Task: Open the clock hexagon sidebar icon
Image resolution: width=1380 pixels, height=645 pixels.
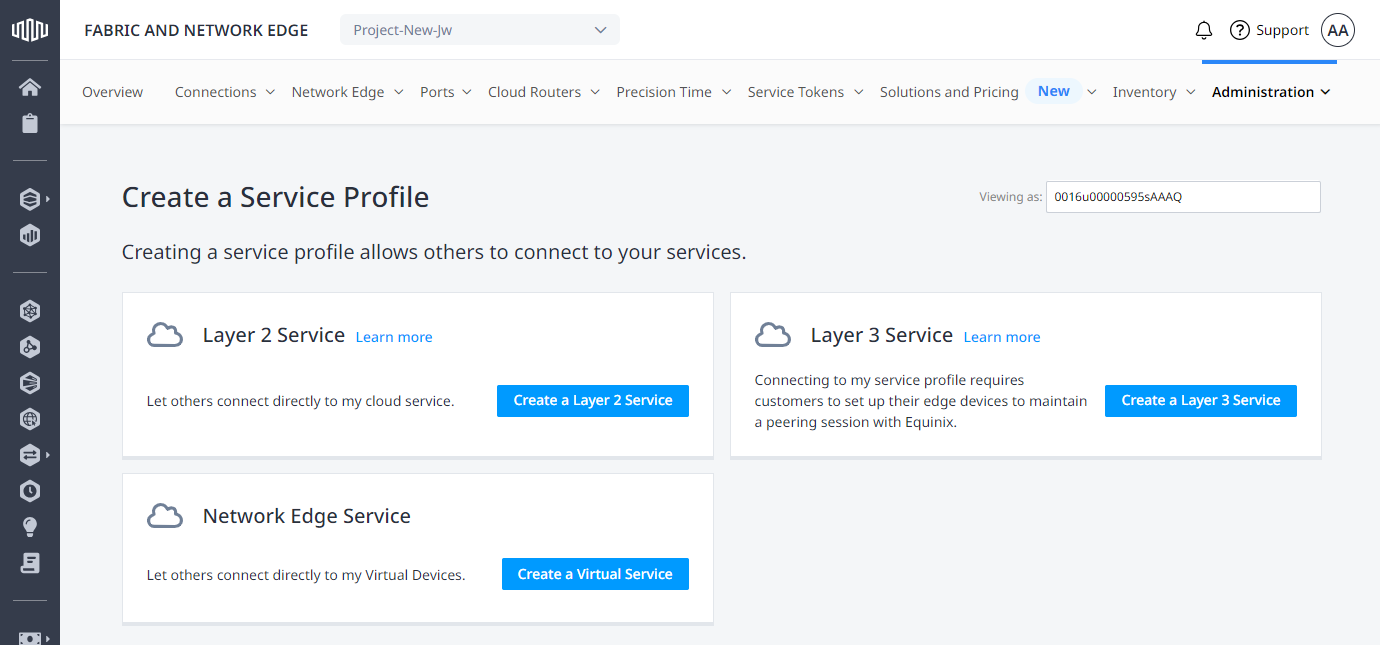Action: tap(30, 491)
